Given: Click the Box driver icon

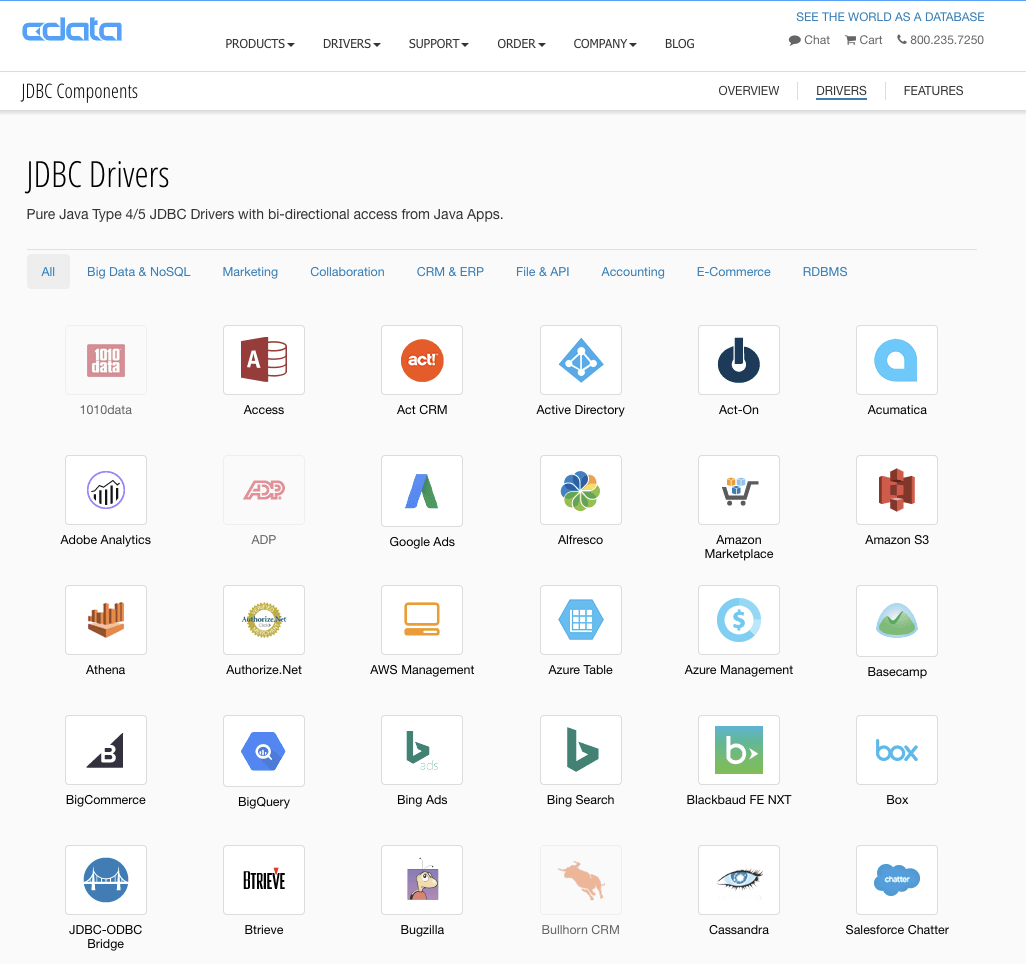Looking at the screenshot, I should point(897,750).
